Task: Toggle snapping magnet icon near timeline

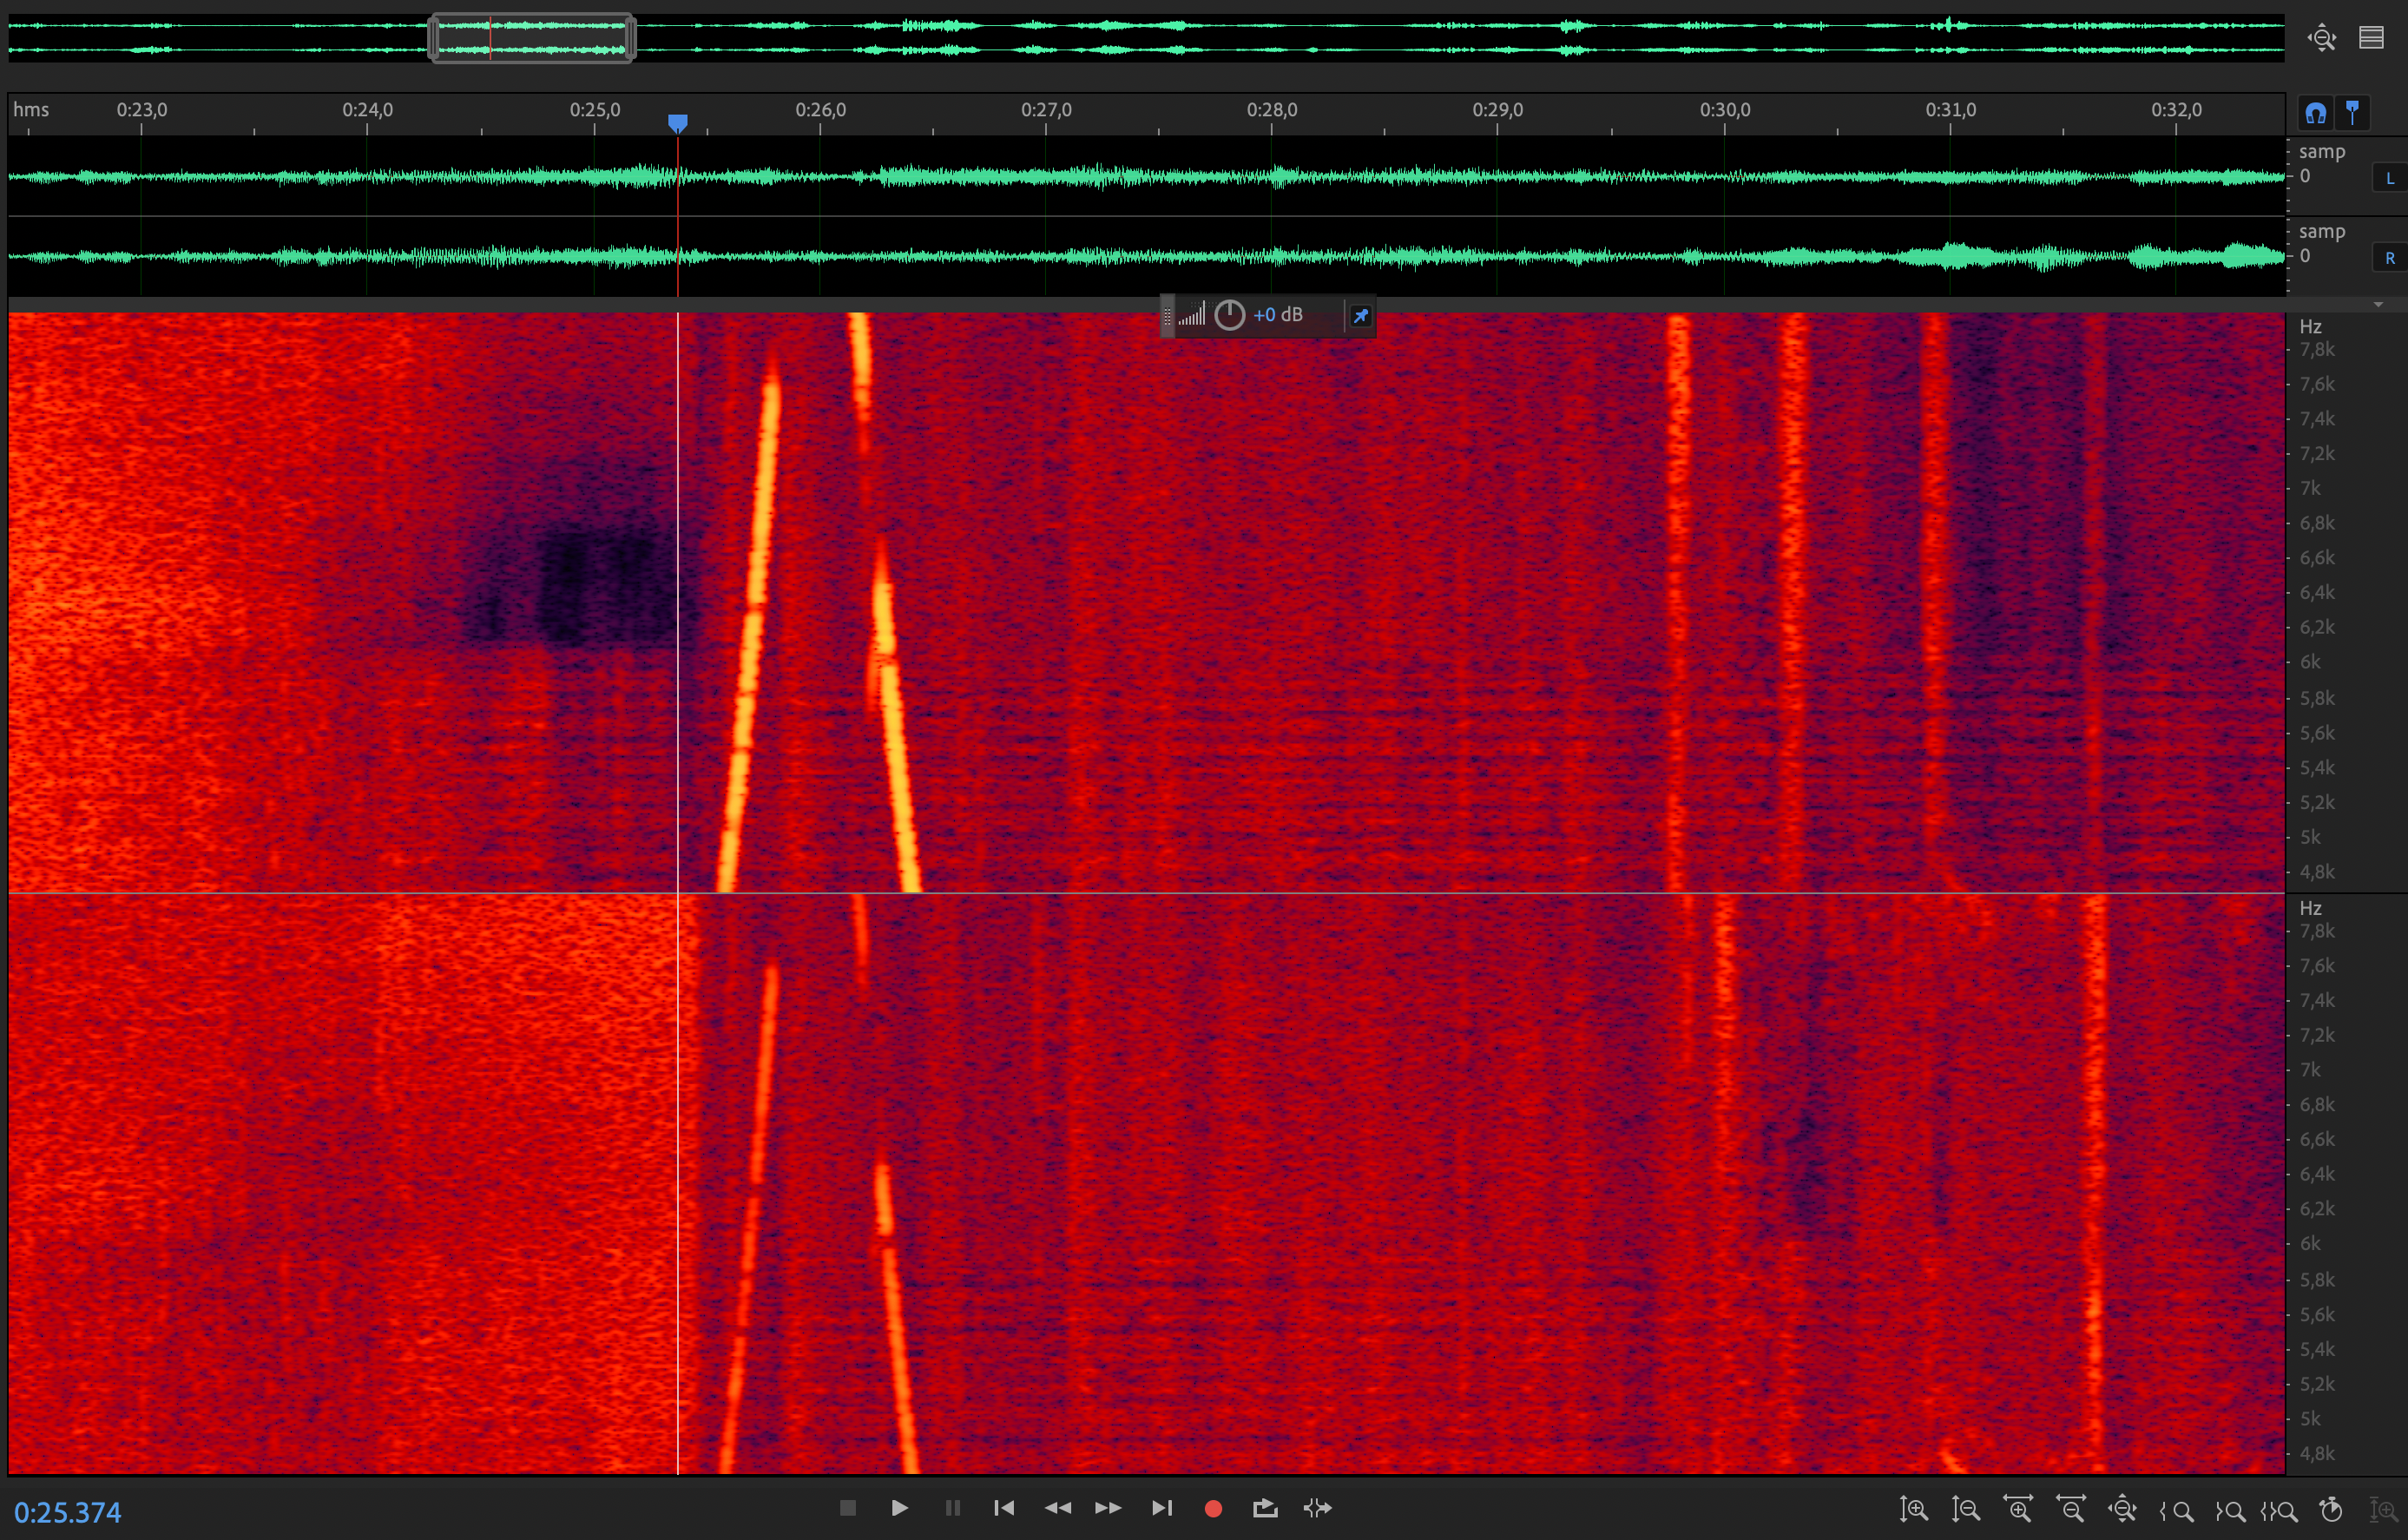Action: tap(2316, 113)
